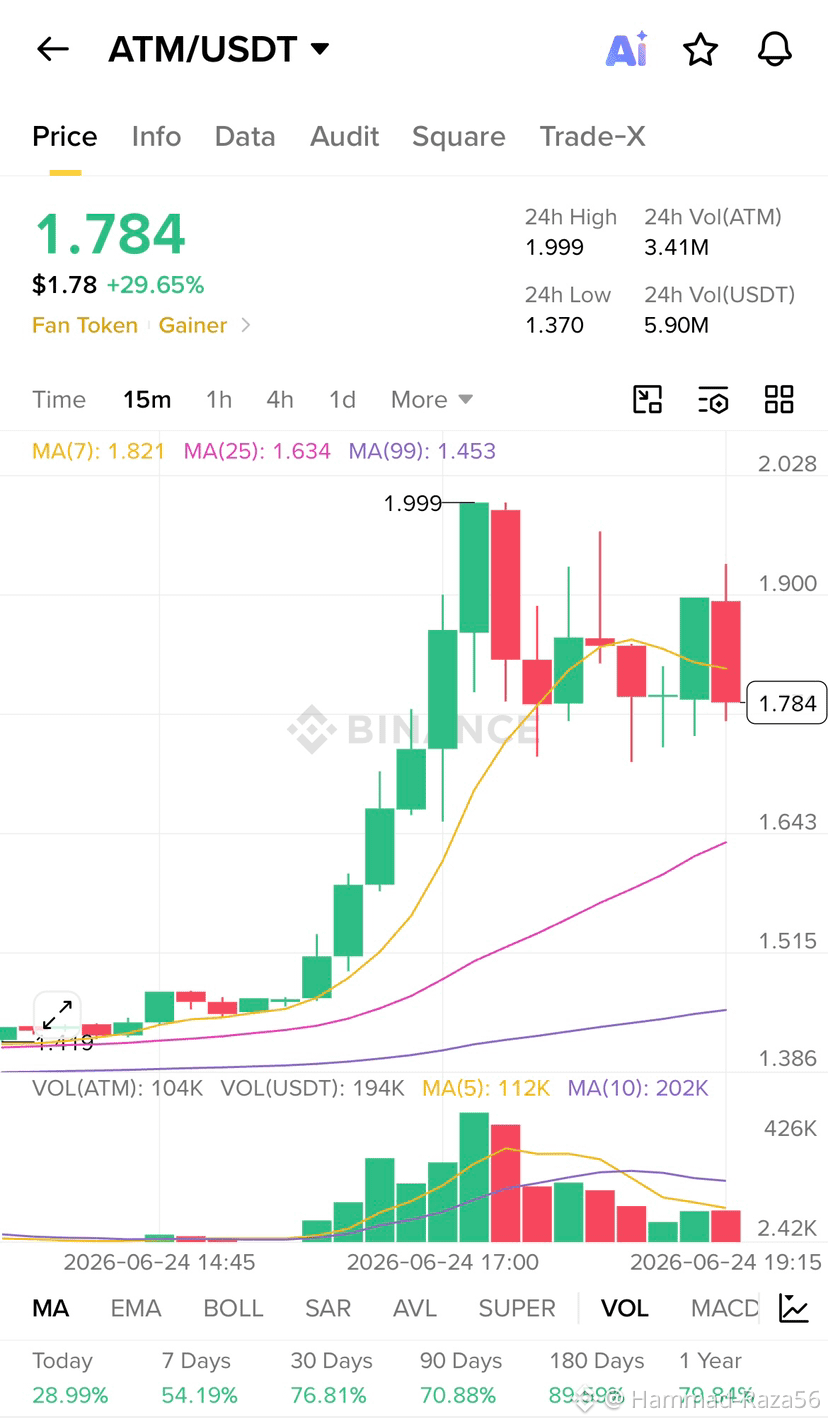This screenshot has height=1424, width=828.
Task: Tap the 2026-06-24 17:00 time label
Action: click(x=443, y=1262)
